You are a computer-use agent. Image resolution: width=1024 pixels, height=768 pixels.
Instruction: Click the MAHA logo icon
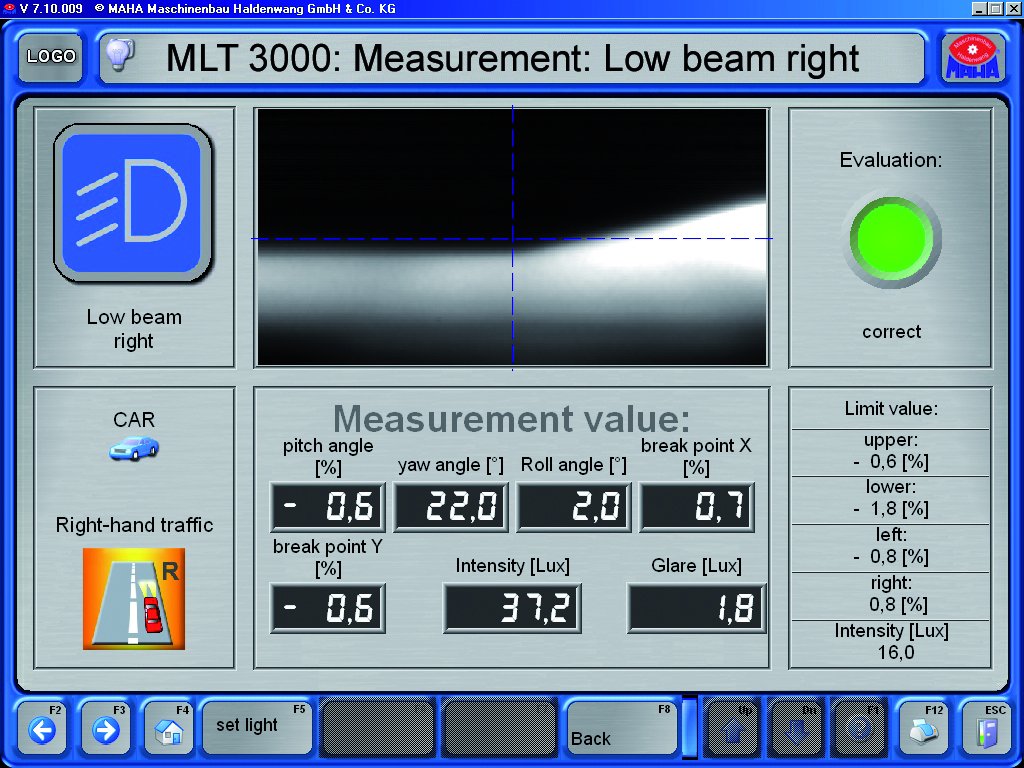[972, 57]
